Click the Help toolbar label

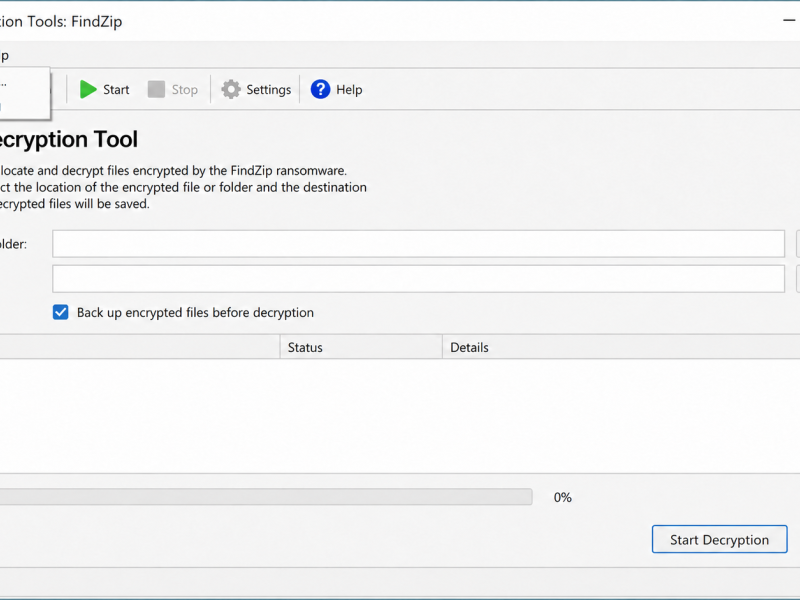(x=349, y=90)
